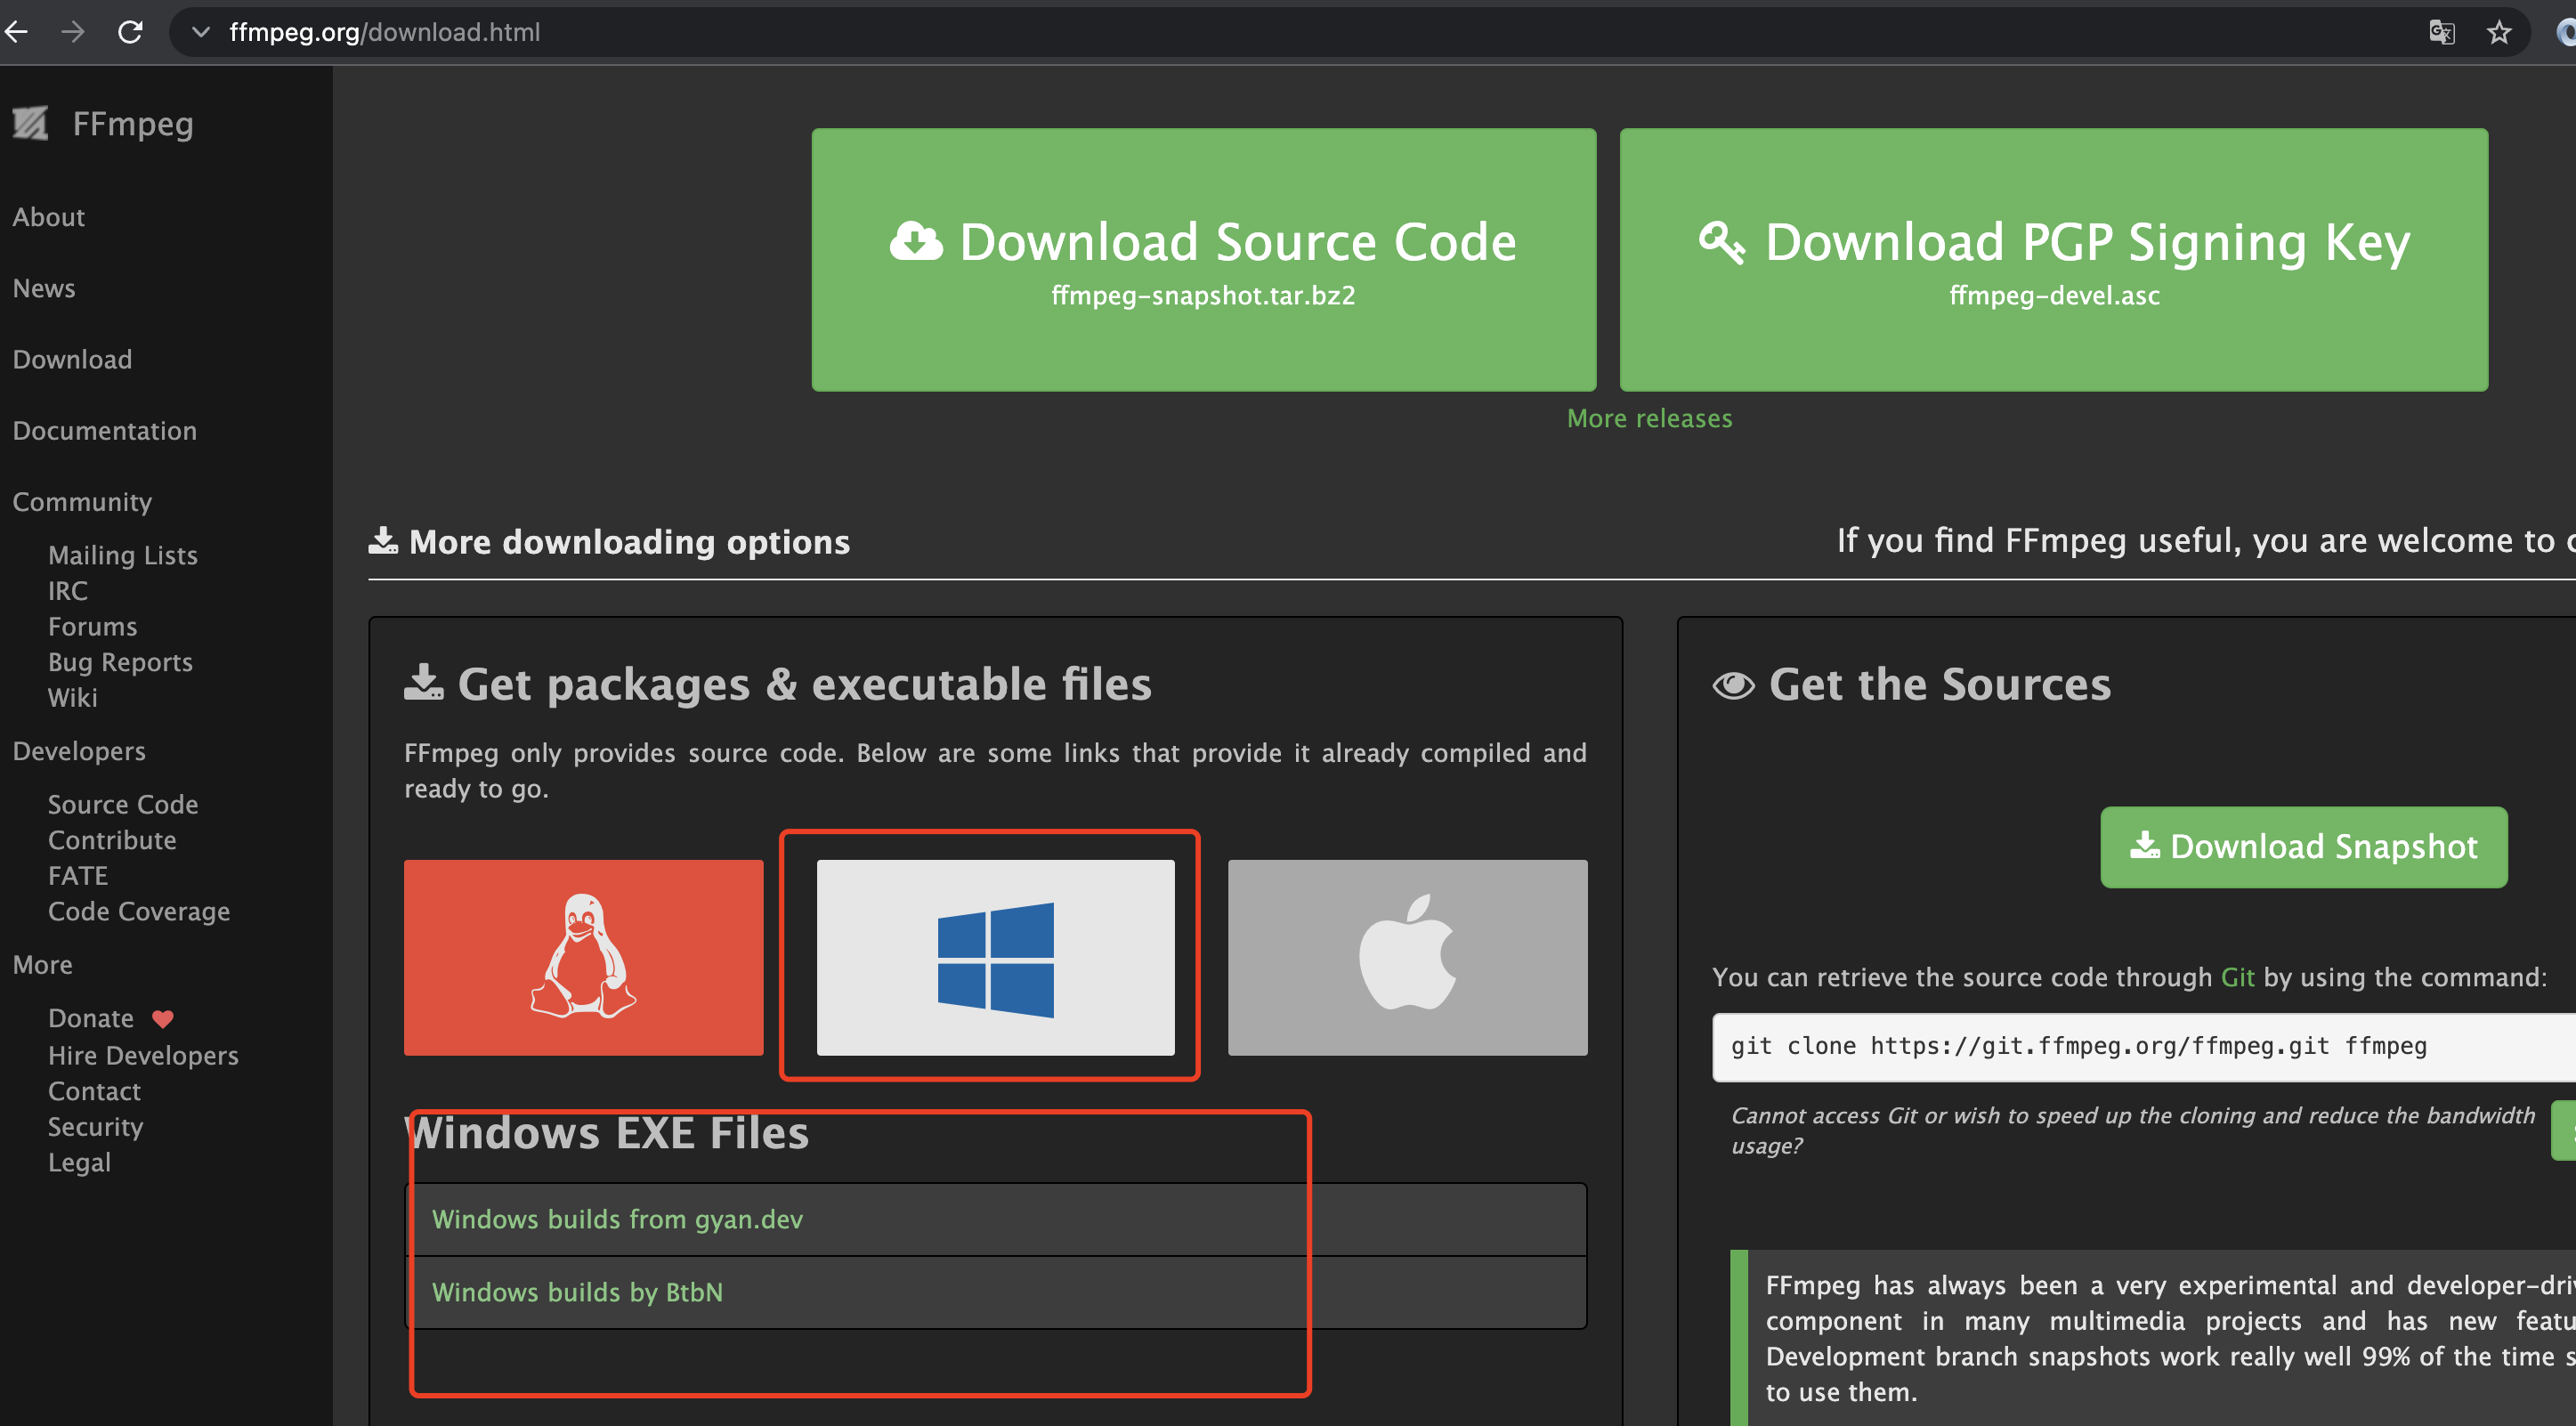Bookmark this page with star icon

tap(2499, 32)
